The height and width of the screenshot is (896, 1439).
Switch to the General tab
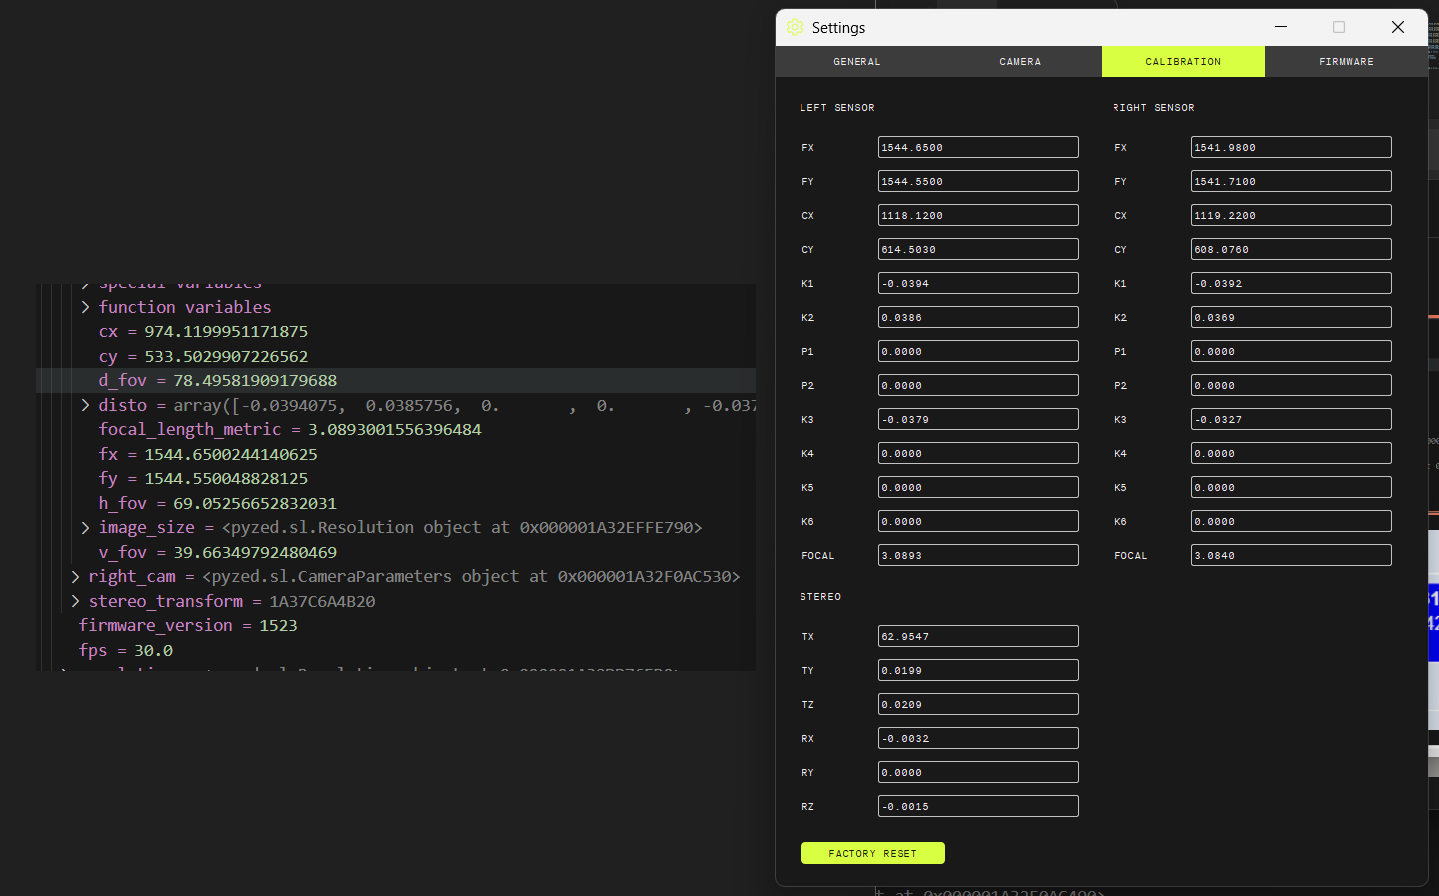[857, 62]
